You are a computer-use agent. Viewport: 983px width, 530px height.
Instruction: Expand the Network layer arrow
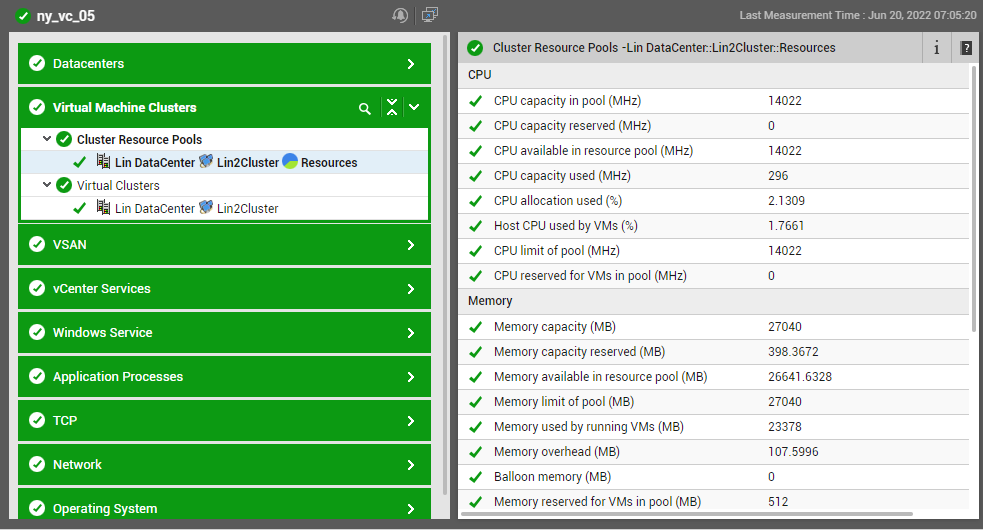coord(411,465)
